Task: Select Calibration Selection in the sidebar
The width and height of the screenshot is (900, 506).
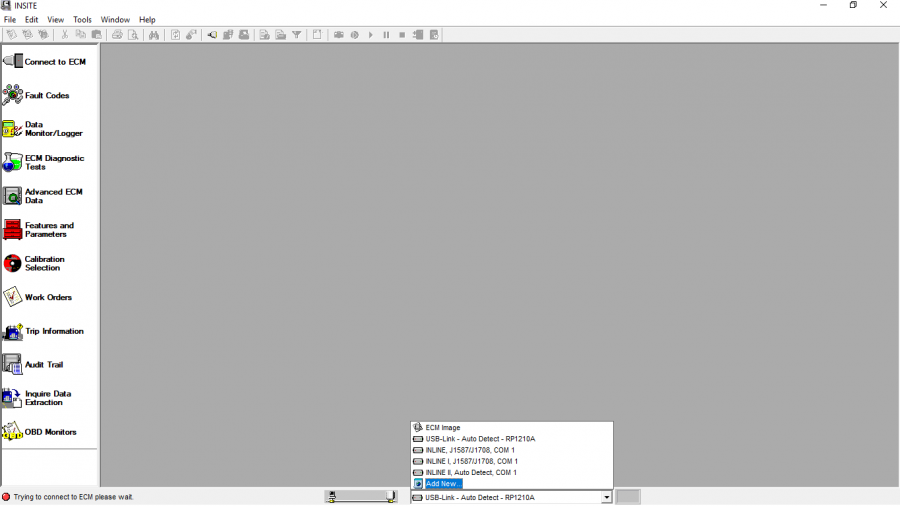Action: pos(13,263)
